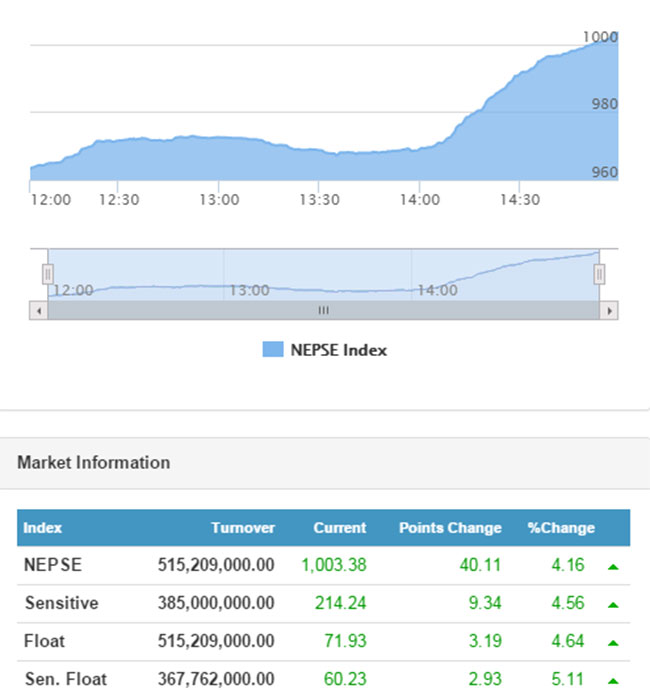Click NEPSE points change 40.11
Screen dimensions: 650x693
tap(480, 565)
